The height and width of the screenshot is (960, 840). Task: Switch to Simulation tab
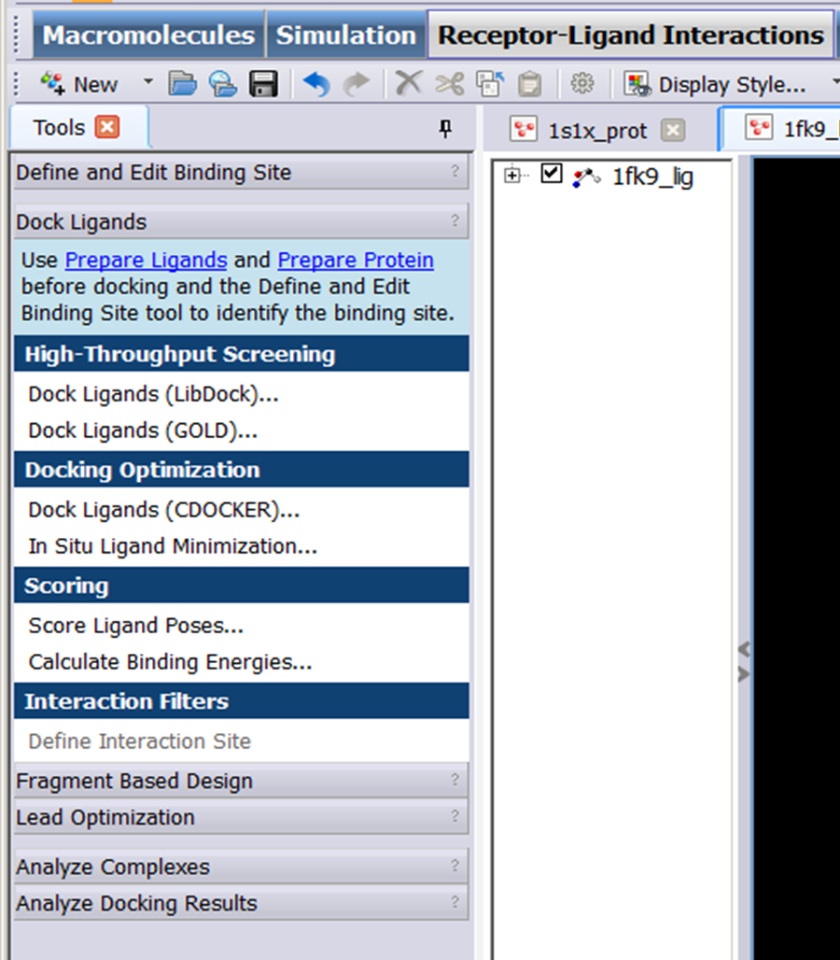point(346,35)
